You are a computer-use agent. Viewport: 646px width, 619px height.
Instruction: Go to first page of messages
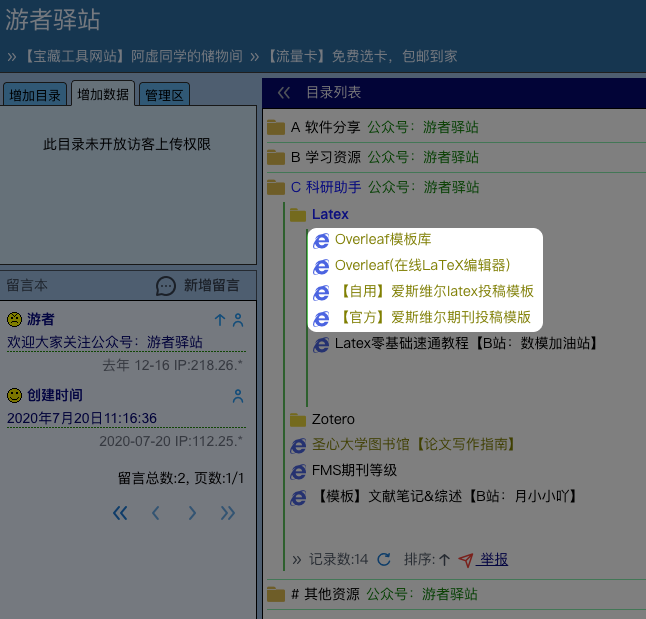120,513
